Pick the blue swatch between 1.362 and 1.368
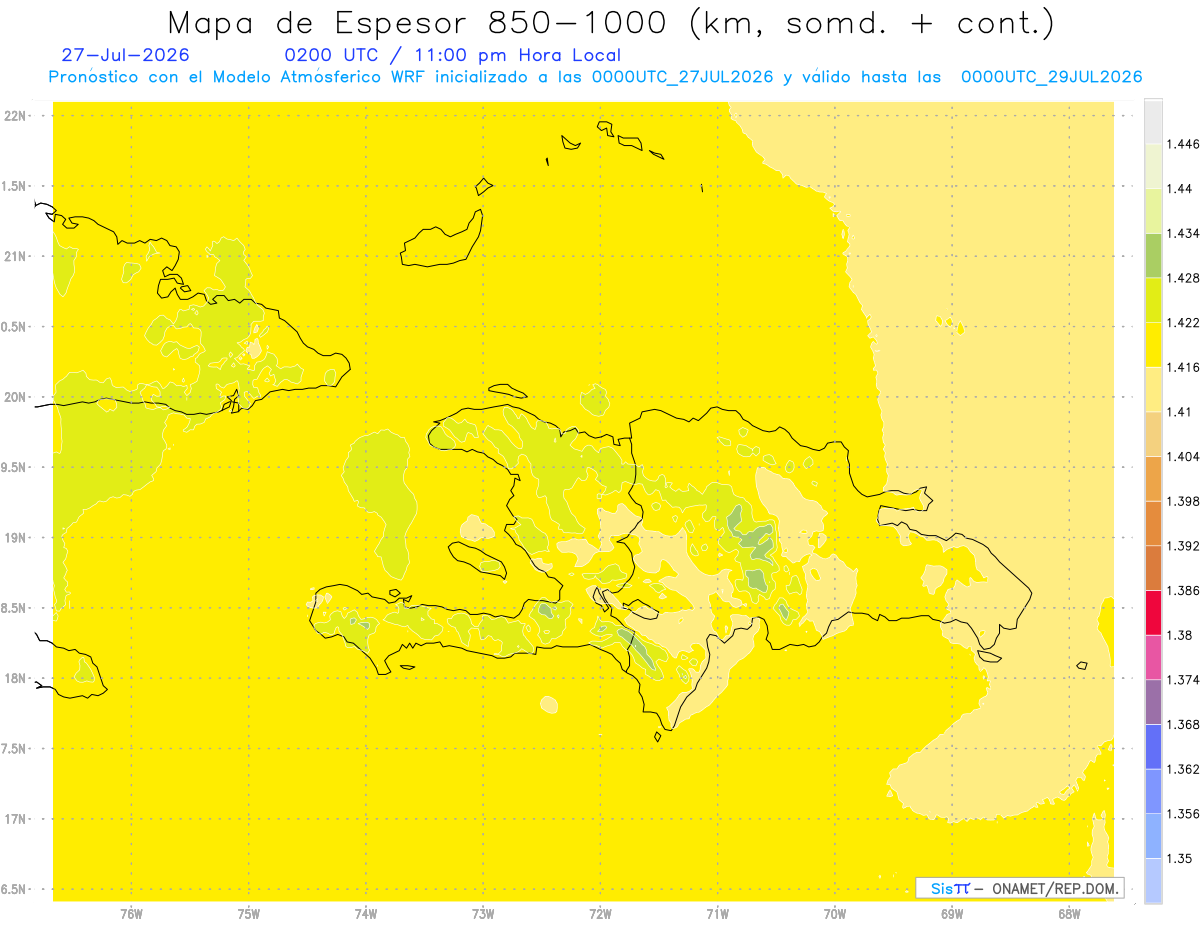Viewport: 1200px width, 927px height. (1153, 746)
